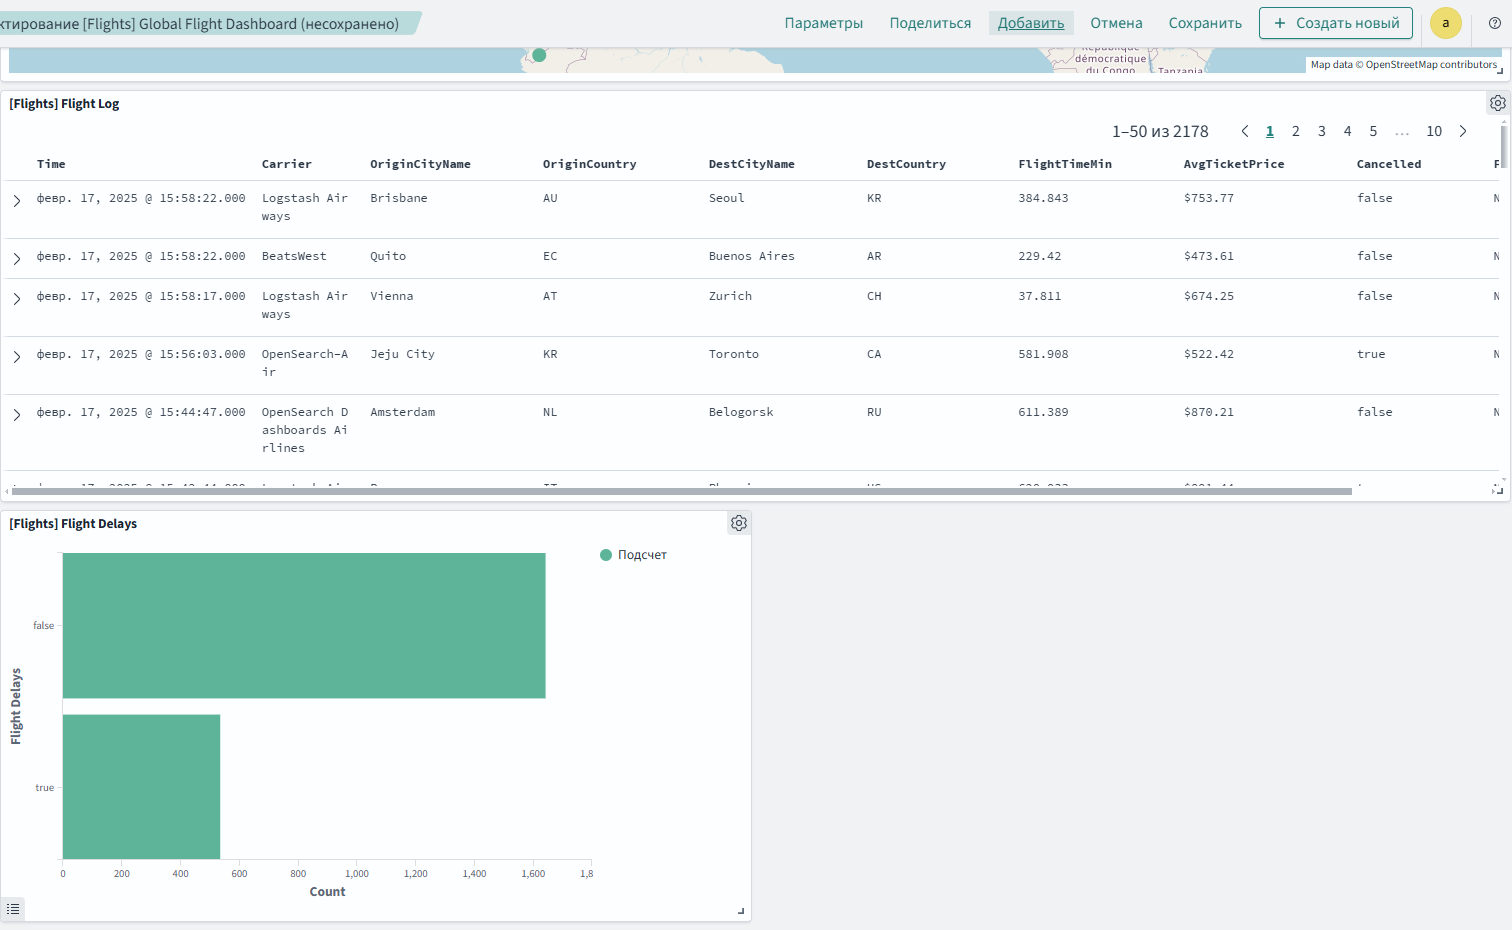The width and height of the screenshot is (1512, 930).
Task: Expand the Brisbane to Seoul flight row
Action: 17,201
